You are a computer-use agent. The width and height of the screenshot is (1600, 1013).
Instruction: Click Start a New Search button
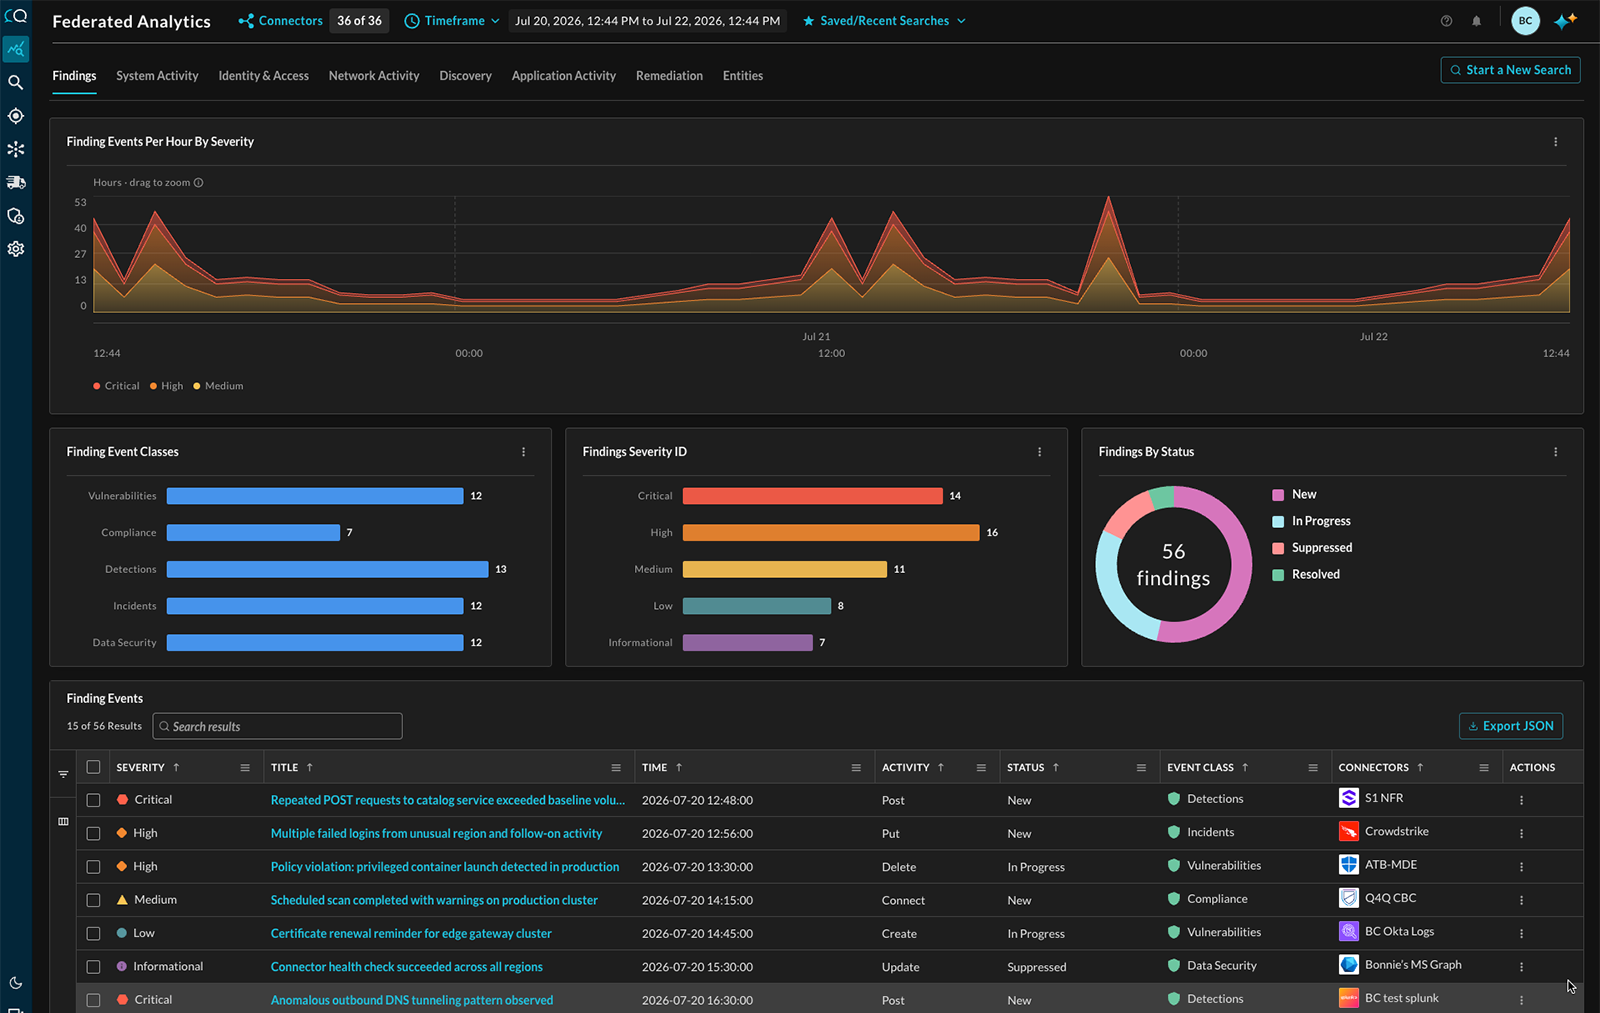point(1510,70)
